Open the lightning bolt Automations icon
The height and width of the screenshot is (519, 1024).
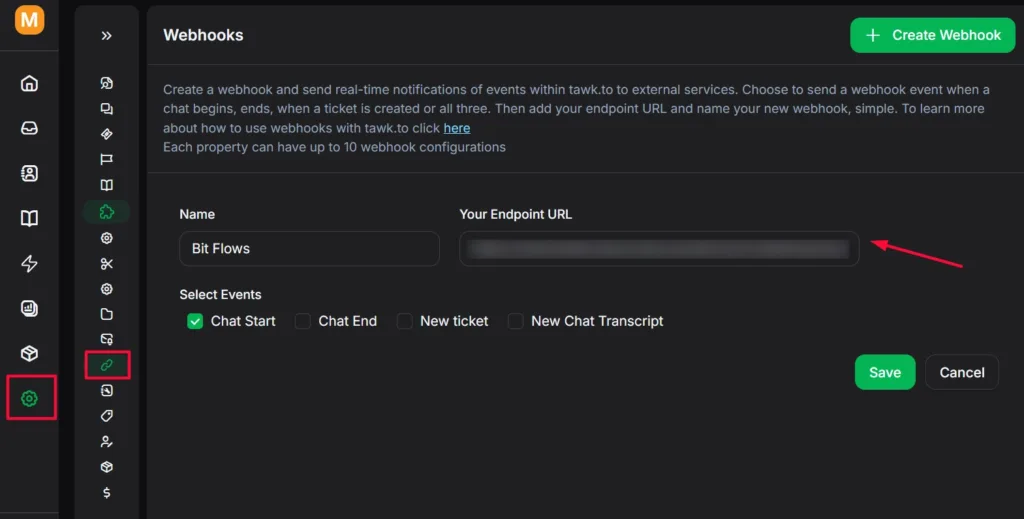[x=29, y=263]
